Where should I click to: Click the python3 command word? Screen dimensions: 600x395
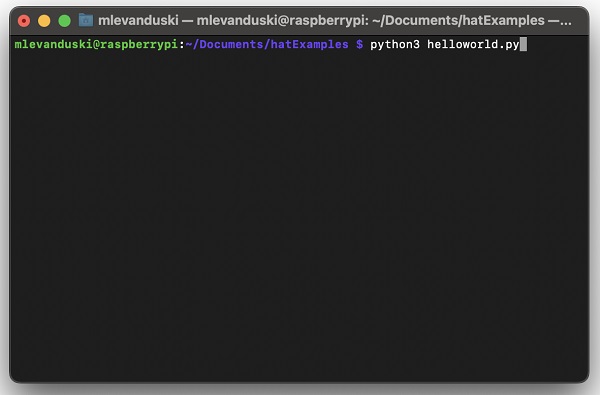tap(395, 45)
